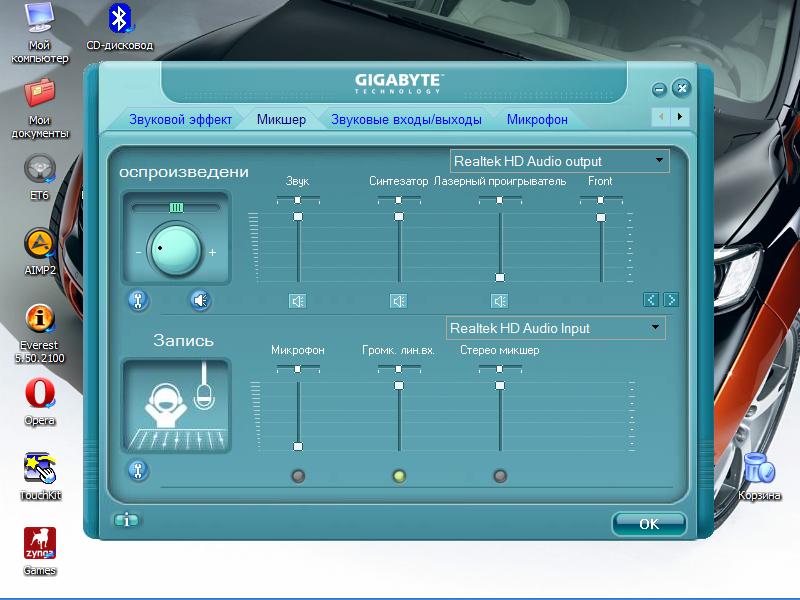Click the Громк. лин.вх. level handle
Viewport: 800px width, 600px height.
click(x=399, y=386)
